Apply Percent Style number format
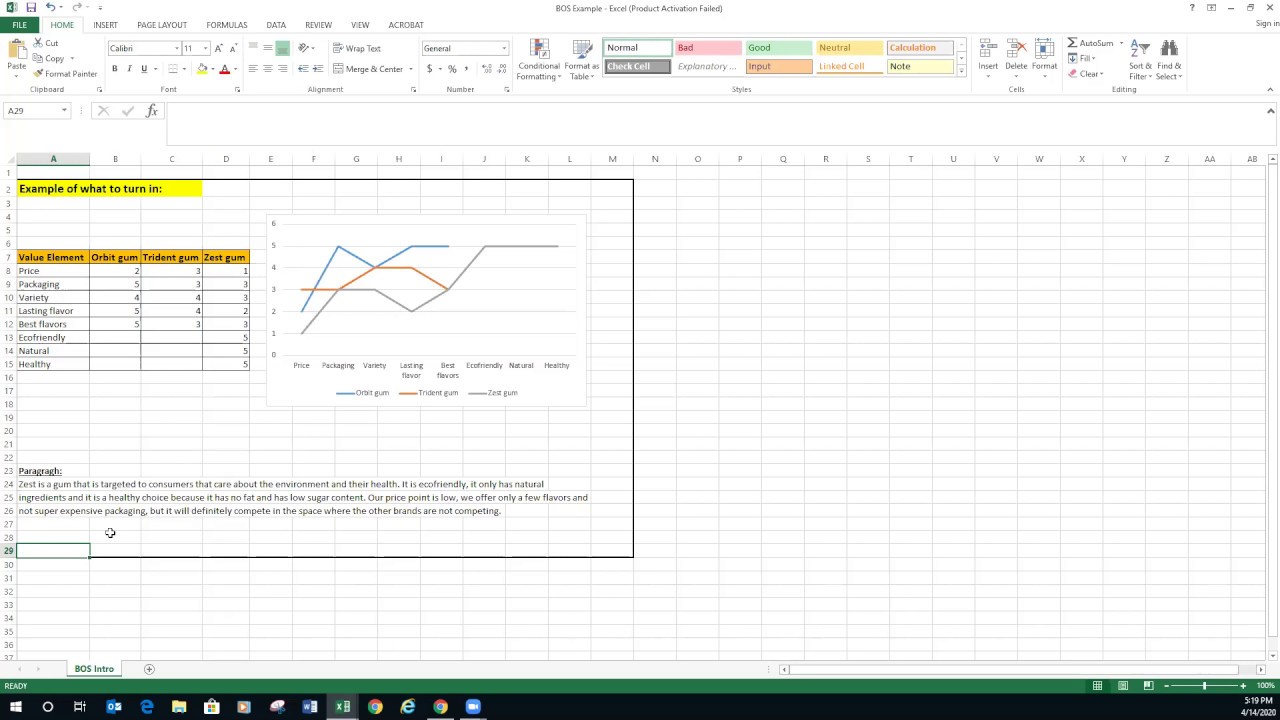The height and width of the screenshot is (720, 1280). 452,69
